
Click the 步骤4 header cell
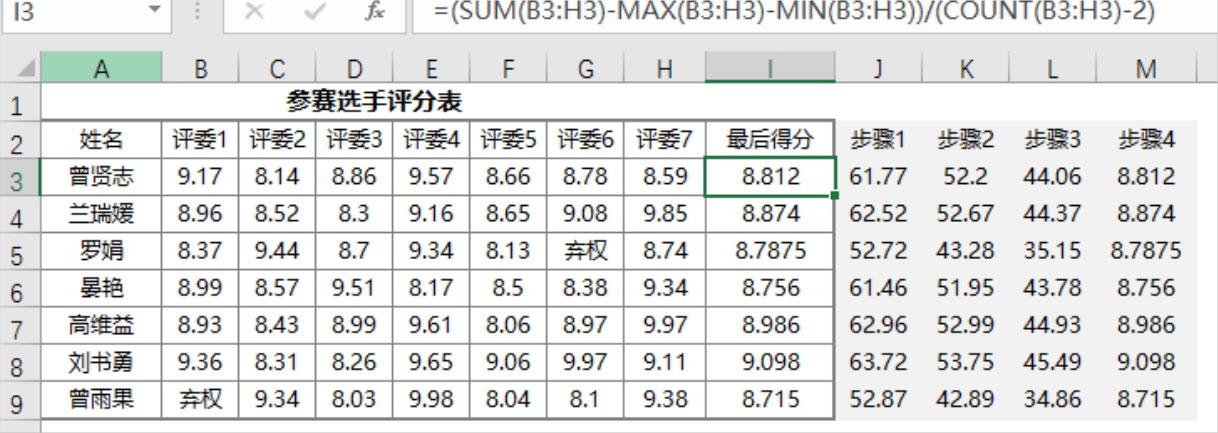(1146, 140)
